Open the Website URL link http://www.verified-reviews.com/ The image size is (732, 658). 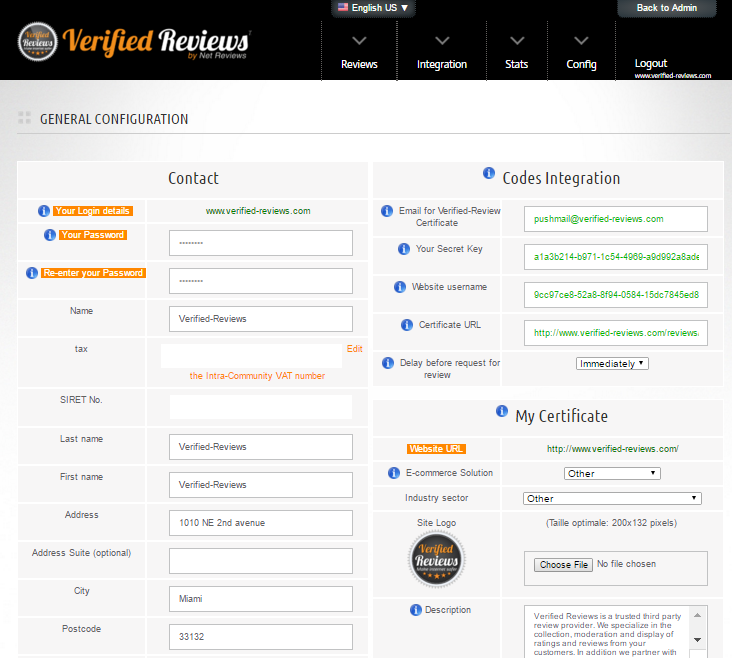click(x=612, y=449)
